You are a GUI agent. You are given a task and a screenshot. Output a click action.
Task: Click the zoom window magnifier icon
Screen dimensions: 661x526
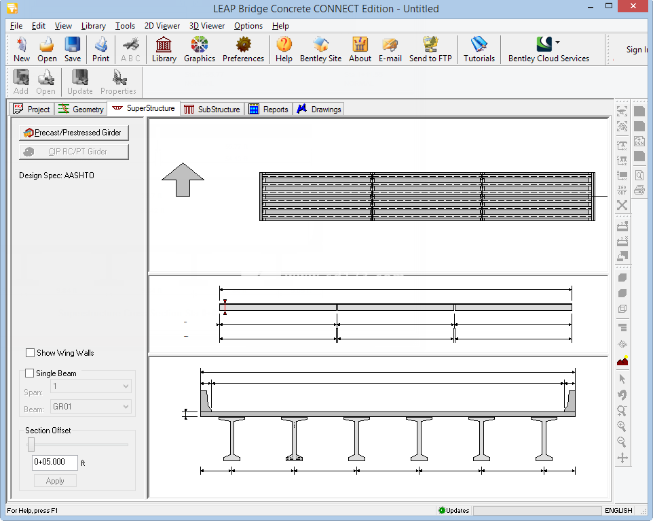click(x=622, y=411)
